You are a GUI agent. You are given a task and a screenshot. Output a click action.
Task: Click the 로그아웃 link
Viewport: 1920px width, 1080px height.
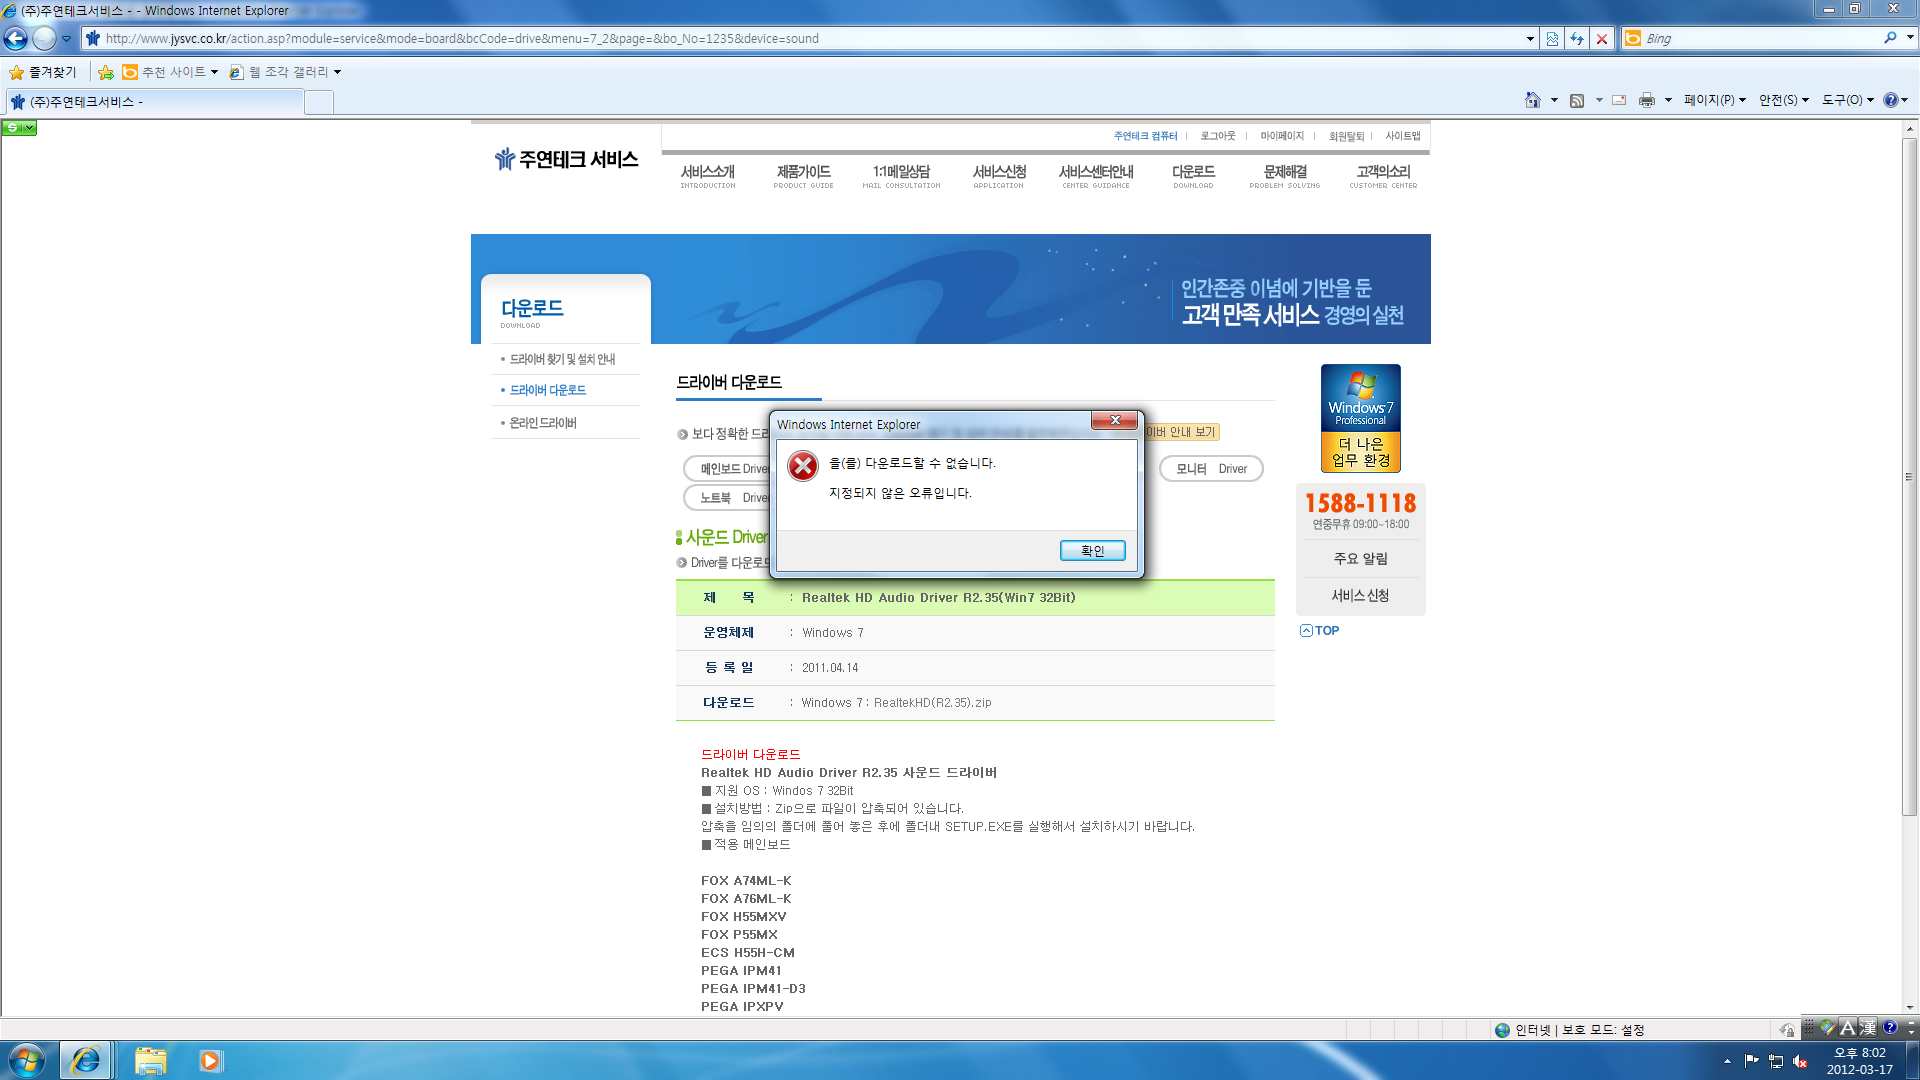tap(1218, 136)
